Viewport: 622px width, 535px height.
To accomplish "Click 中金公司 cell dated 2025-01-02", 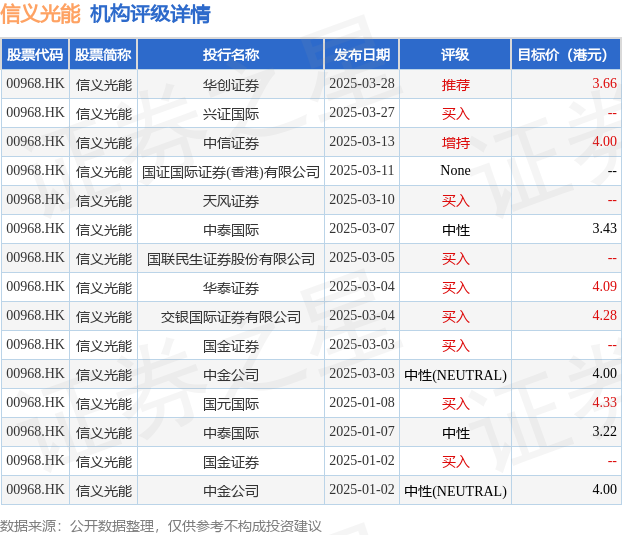I will pyautogui.click(x=231, y=490).
